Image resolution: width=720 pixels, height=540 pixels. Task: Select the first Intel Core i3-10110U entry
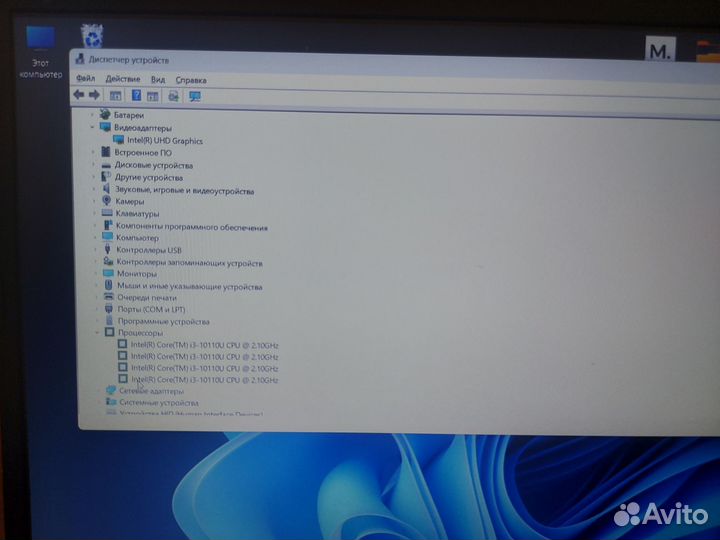(204, 345)
